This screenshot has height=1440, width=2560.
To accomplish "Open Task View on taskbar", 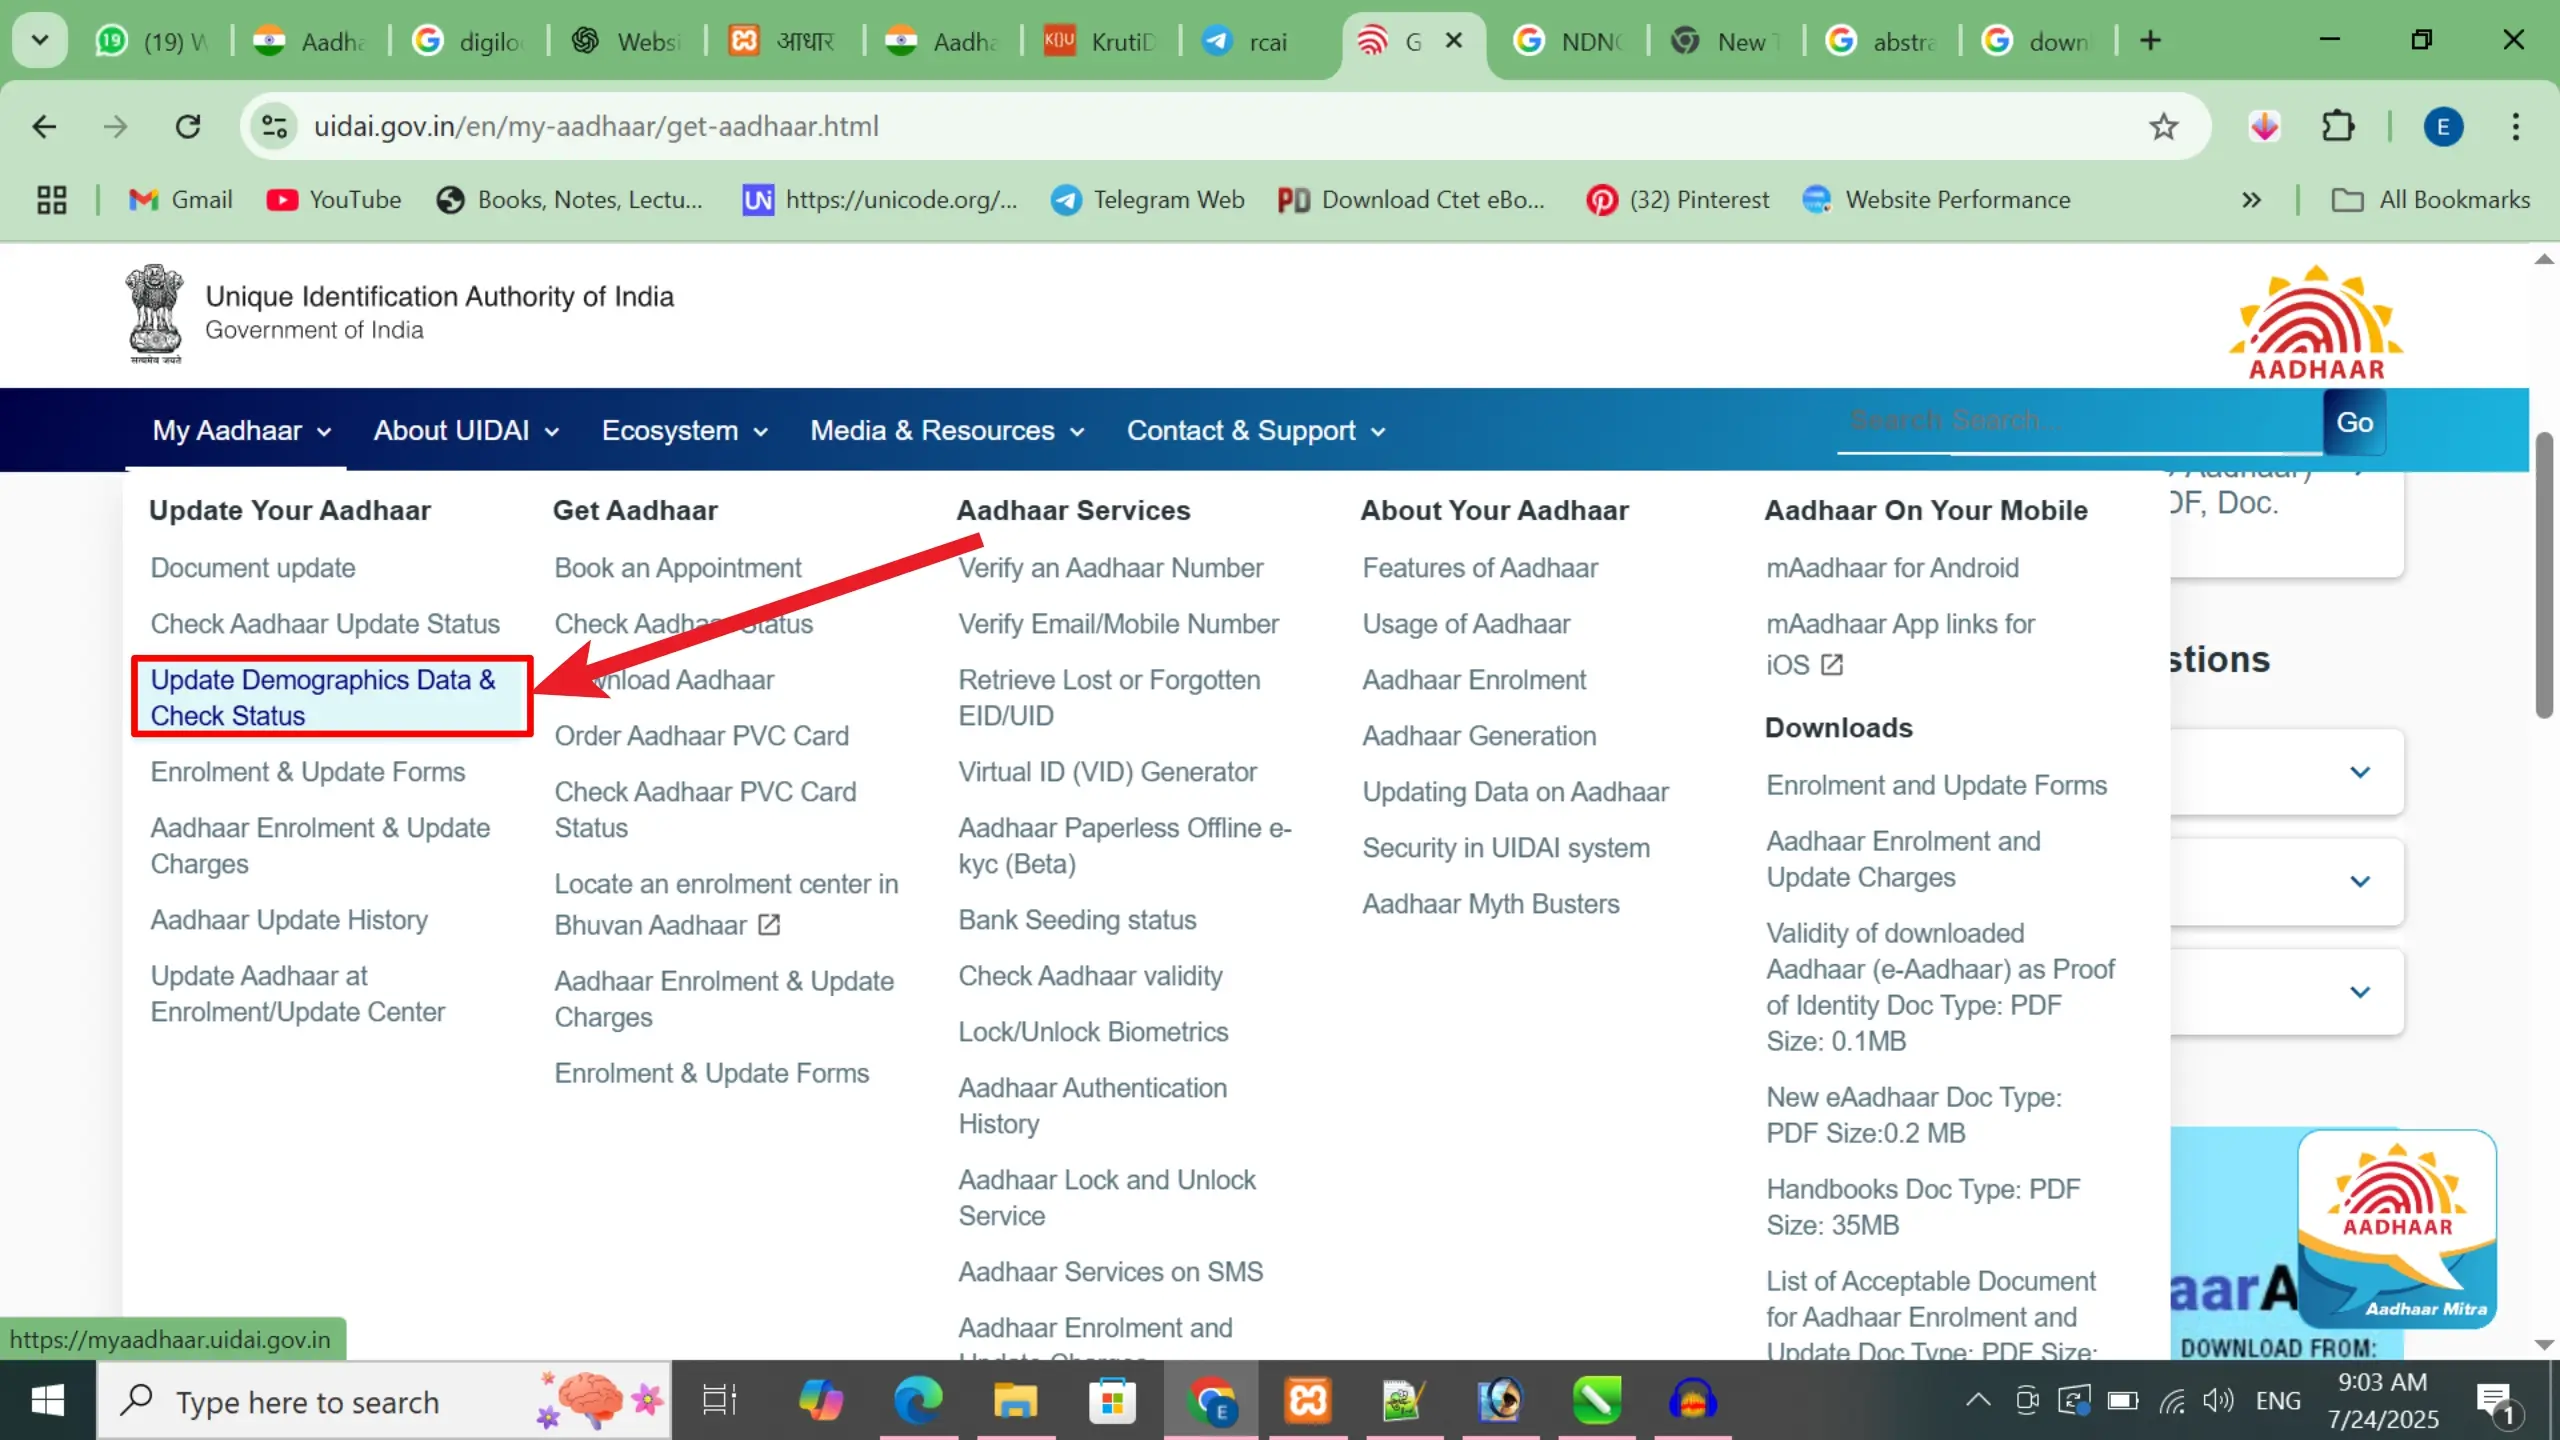I will tap(719, 1400).
